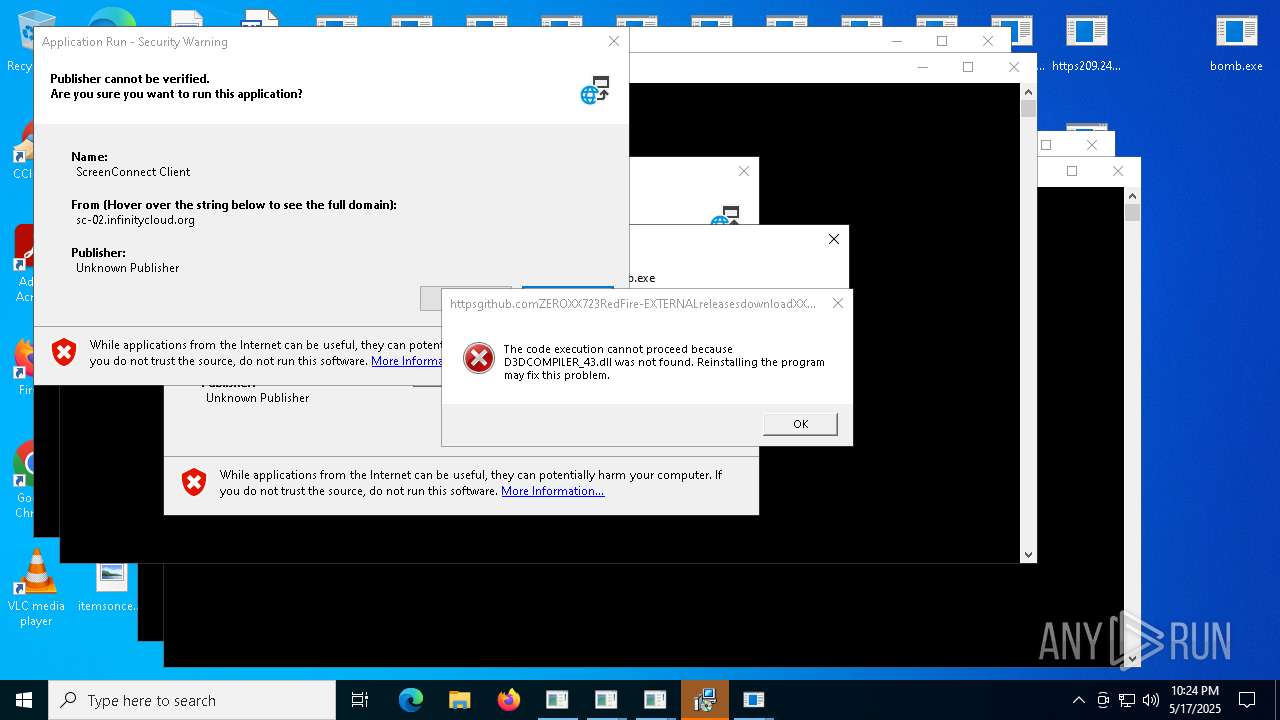Click the up arrow of the front console scrollbar

(x=1028, y=92)
